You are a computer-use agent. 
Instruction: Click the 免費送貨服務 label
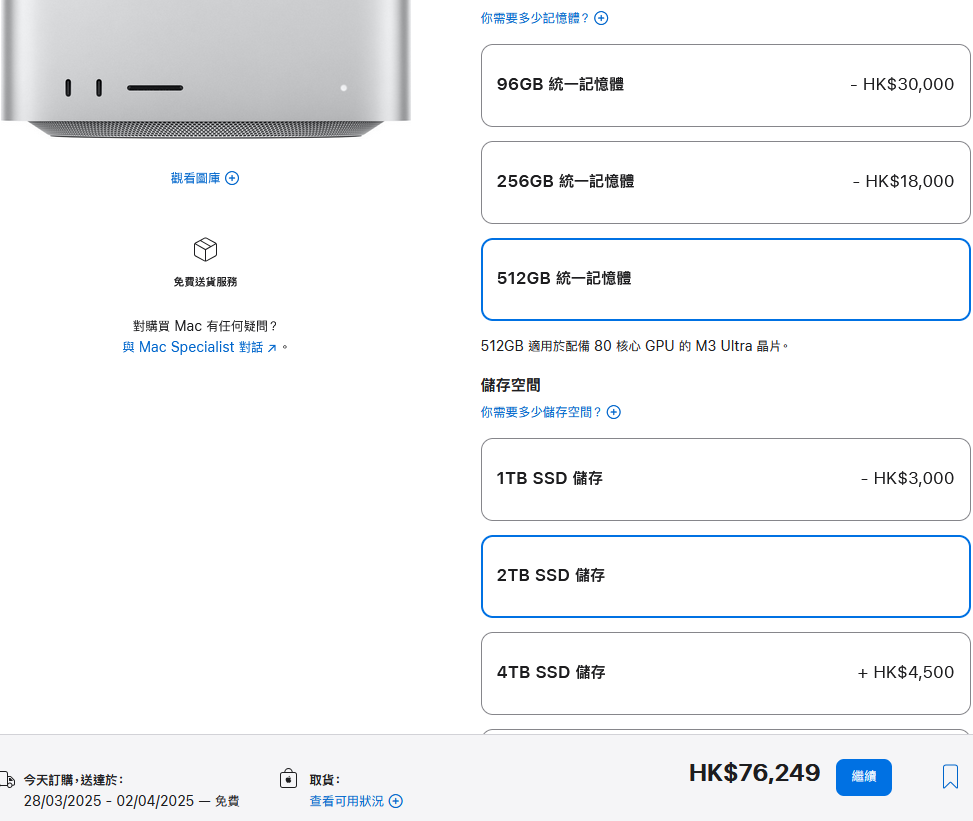[205, 282]
